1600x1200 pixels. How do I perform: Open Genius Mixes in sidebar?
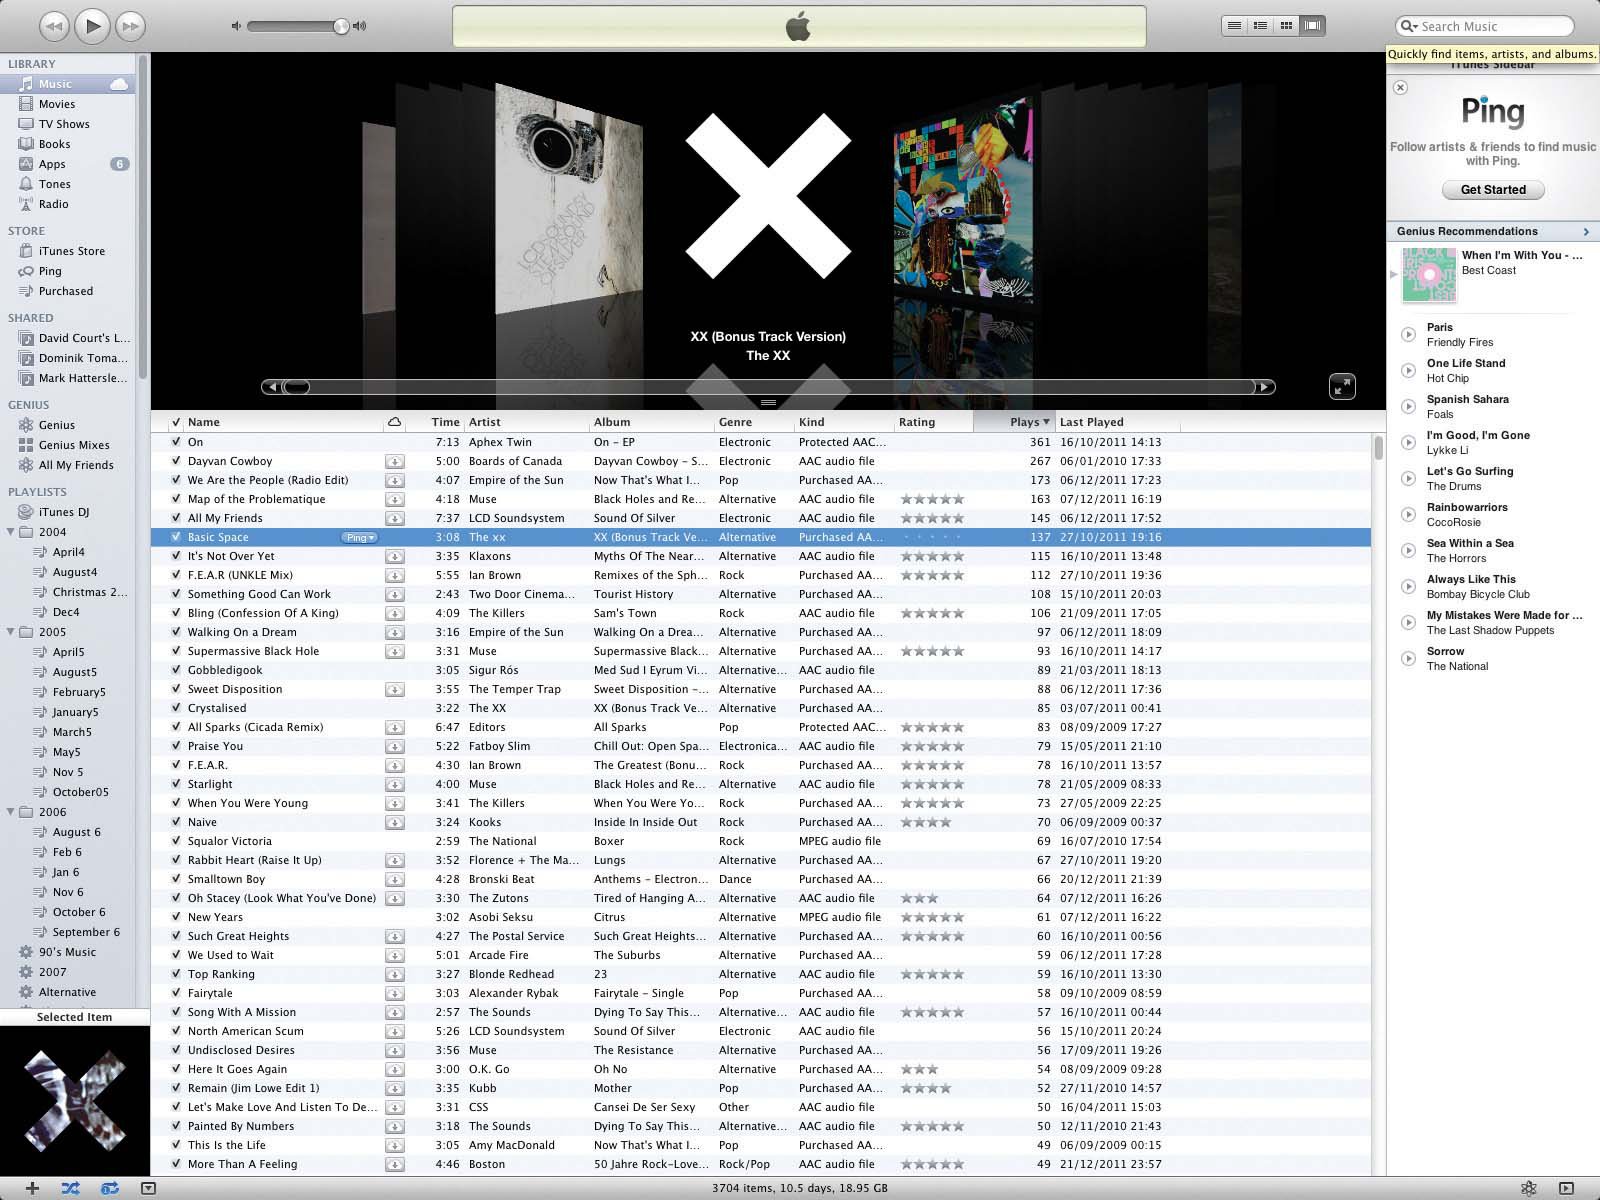pos(74,445)
